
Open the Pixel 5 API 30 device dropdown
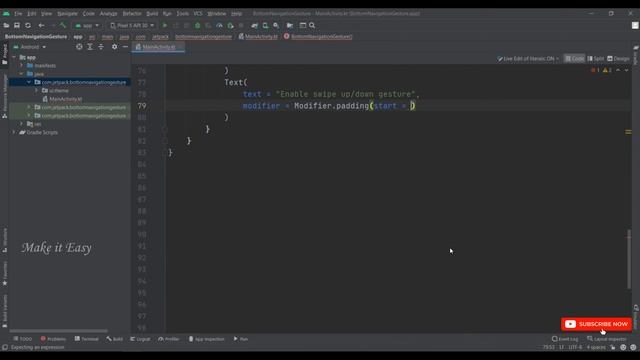(132, 25)
